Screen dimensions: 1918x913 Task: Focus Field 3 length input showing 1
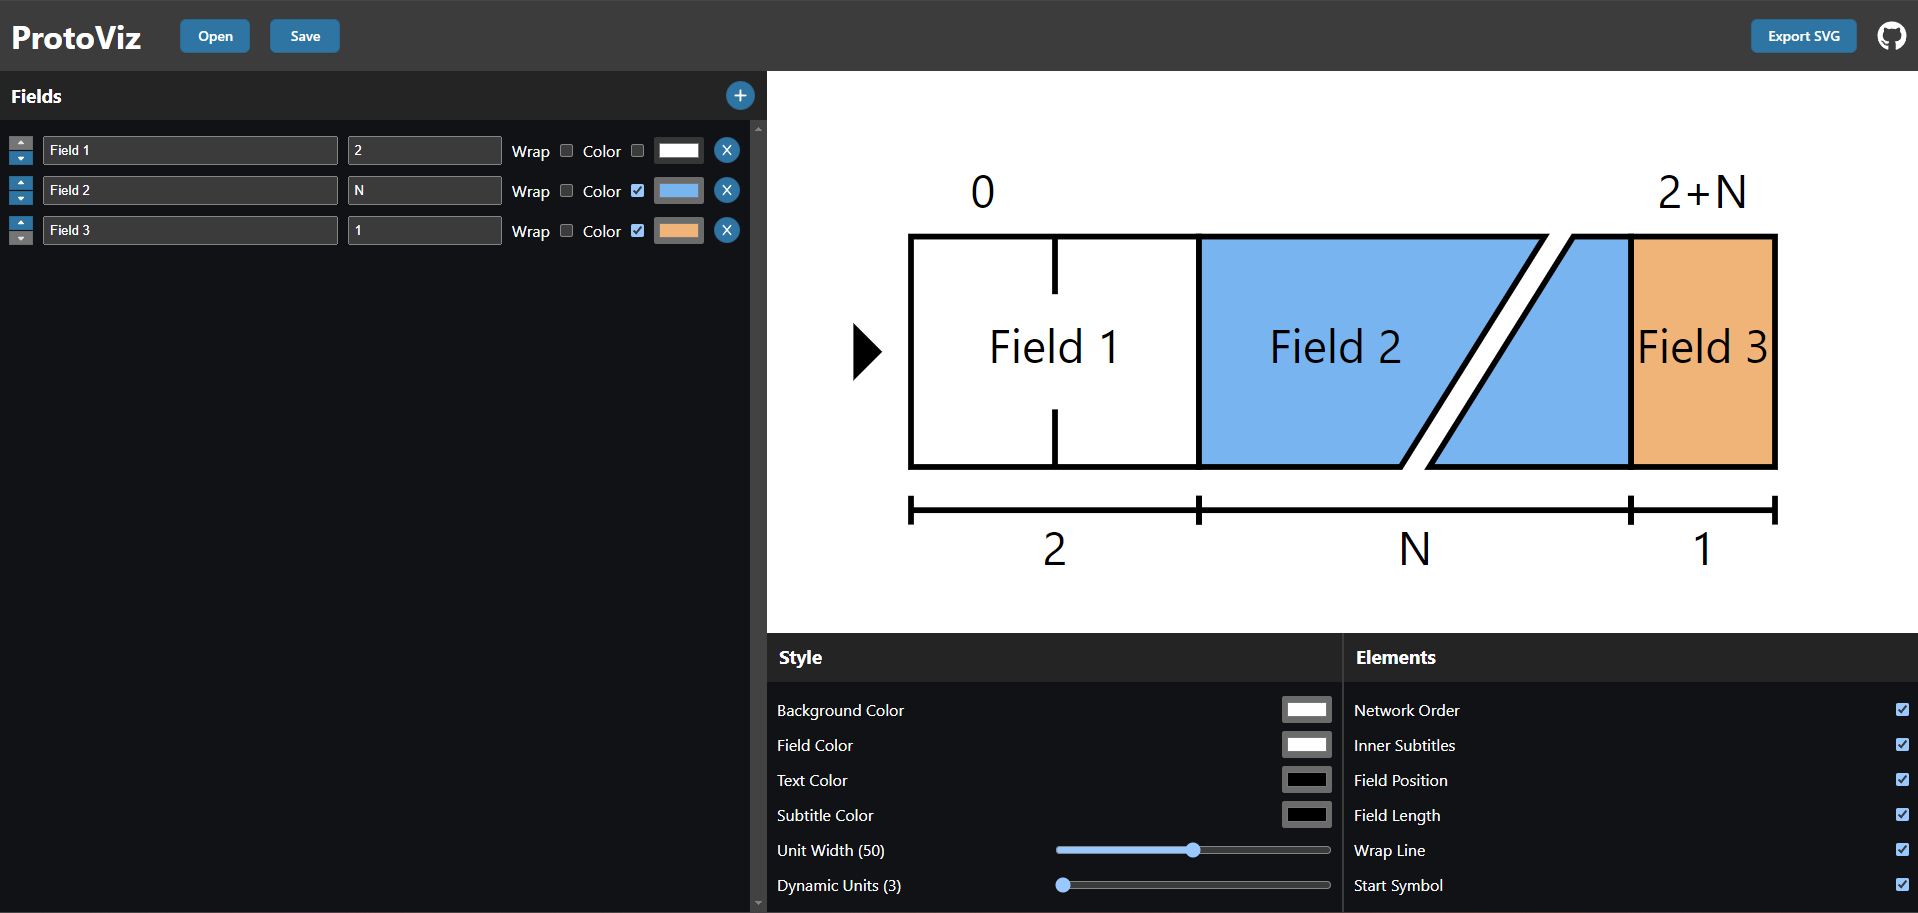pos(425,230)
